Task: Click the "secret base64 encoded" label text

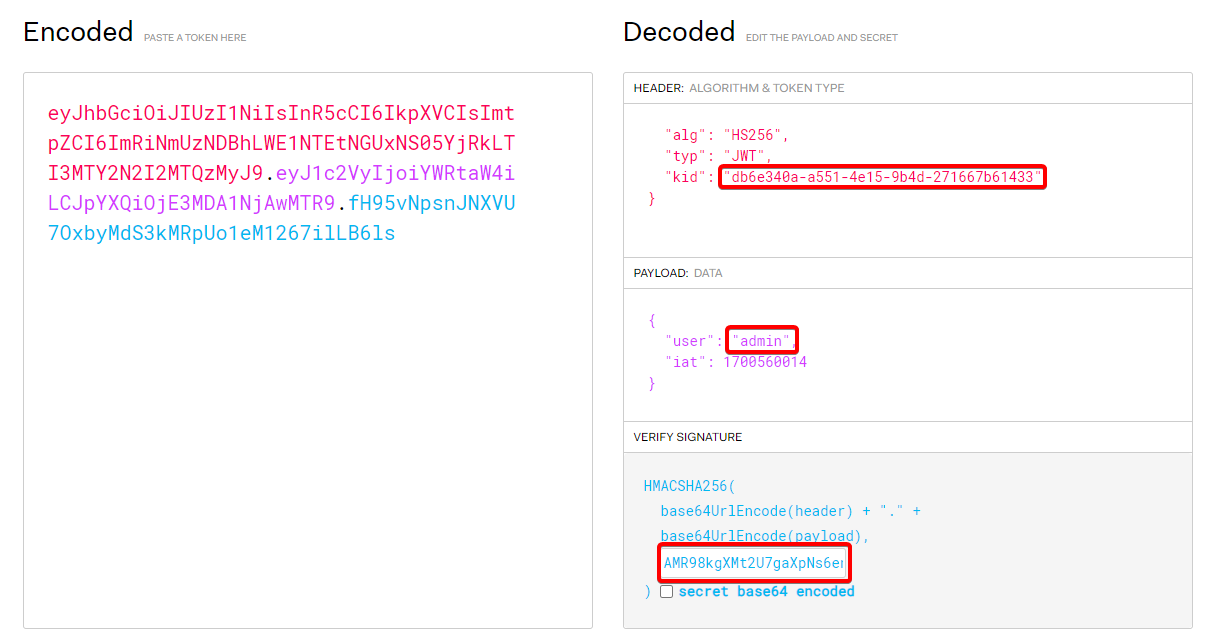Action: pos(766,592)
